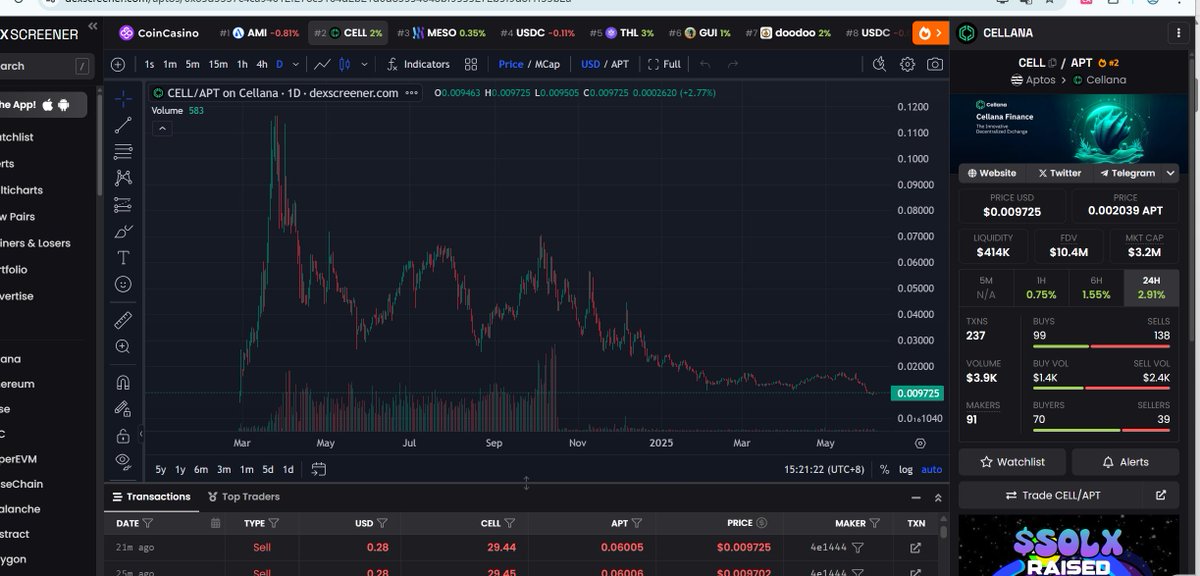
Task: Toggle the magnet mode icon
Action: 123,382
